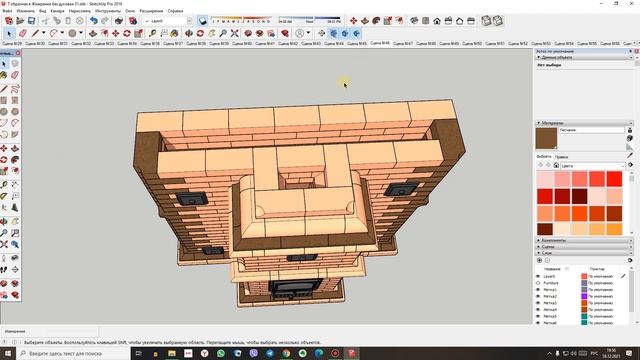640x360 pixels.
Task: Choose the Arc drawing tool
Action: (54, 33)
